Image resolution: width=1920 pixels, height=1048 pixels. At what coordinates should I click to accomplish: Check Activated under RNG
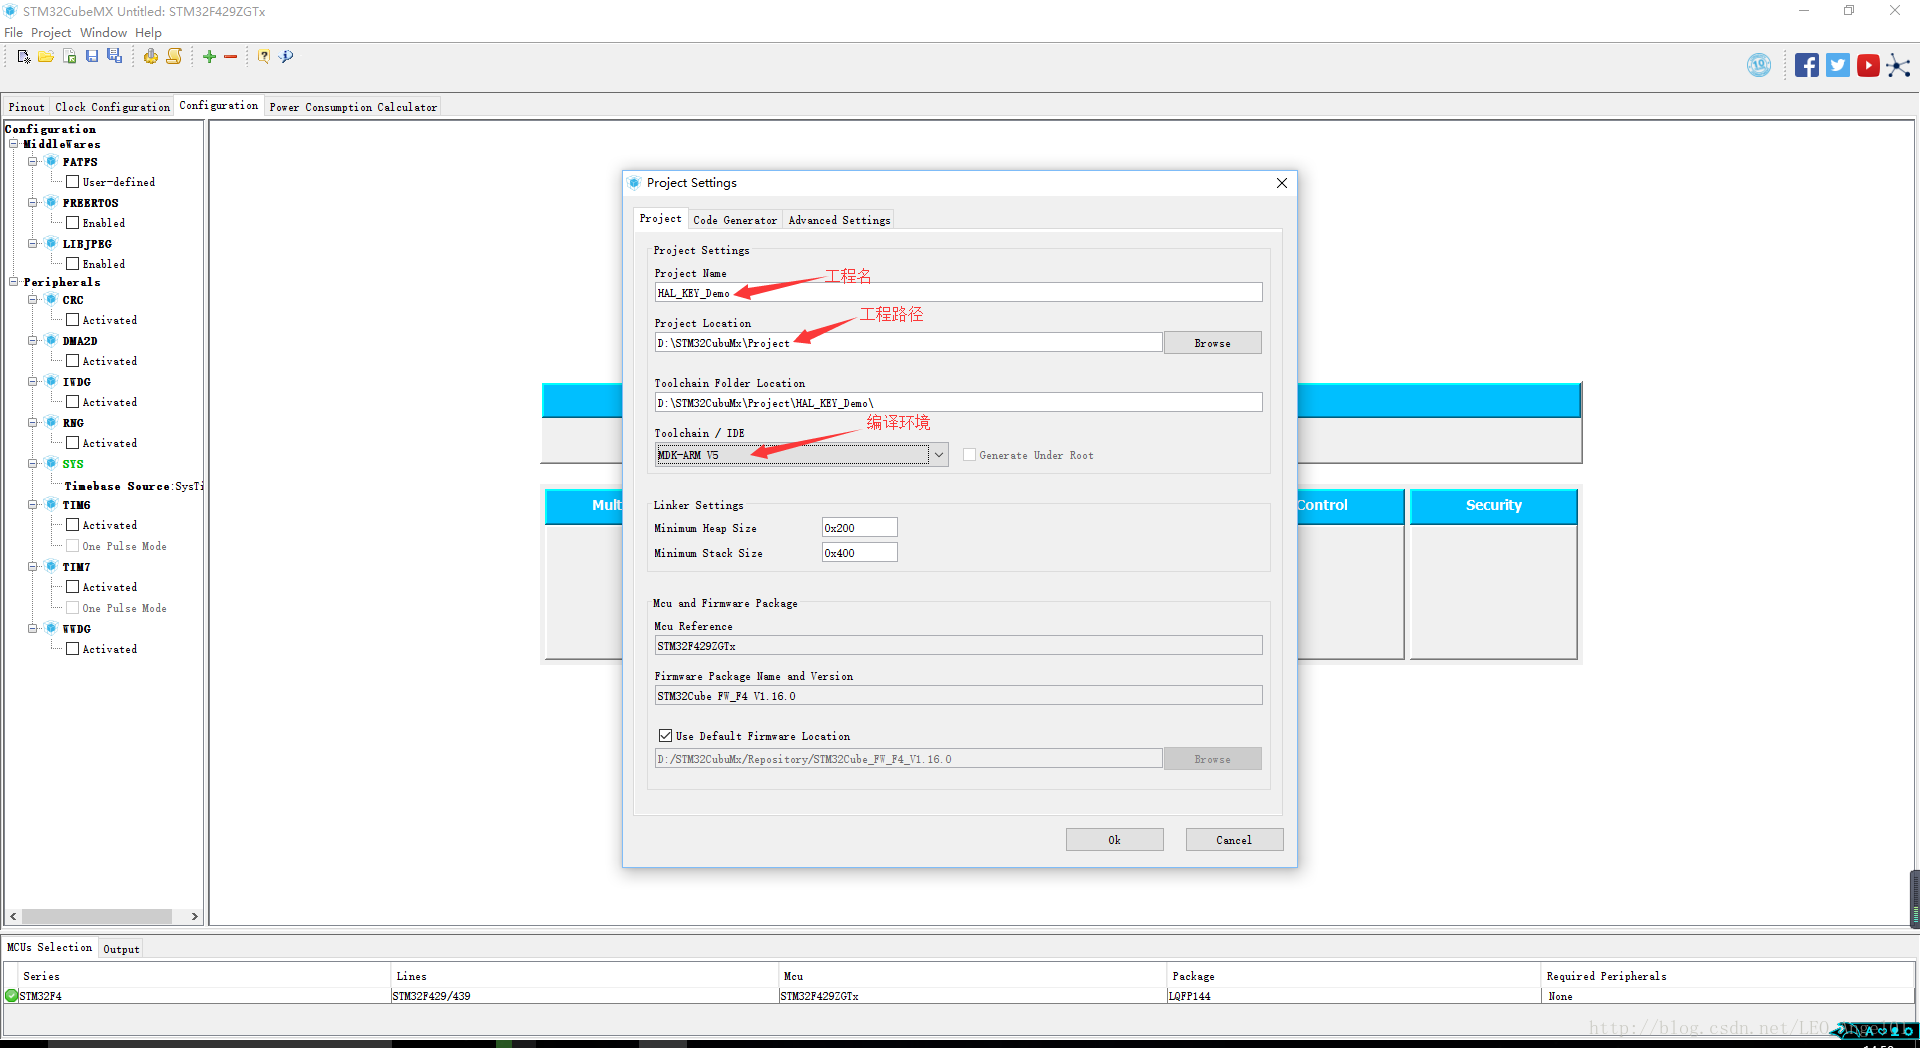[72, 443]
